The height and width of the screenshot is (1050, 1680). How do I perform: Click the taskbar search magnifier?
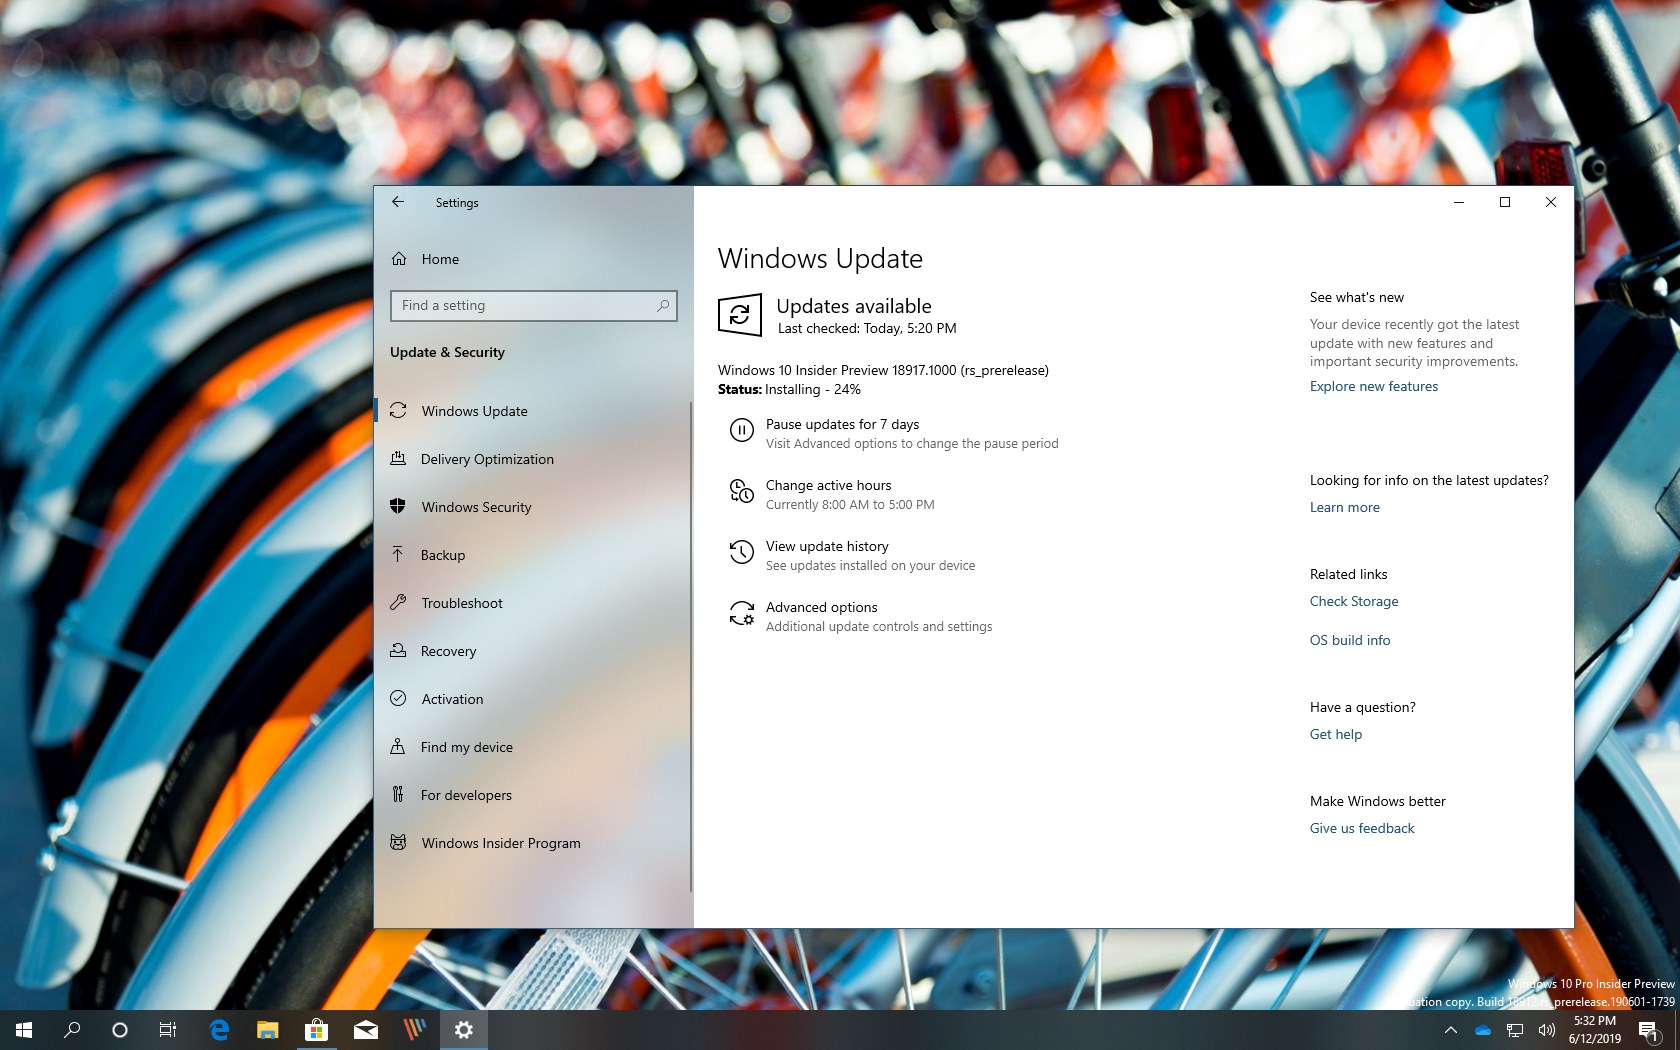click(72, 1030)
